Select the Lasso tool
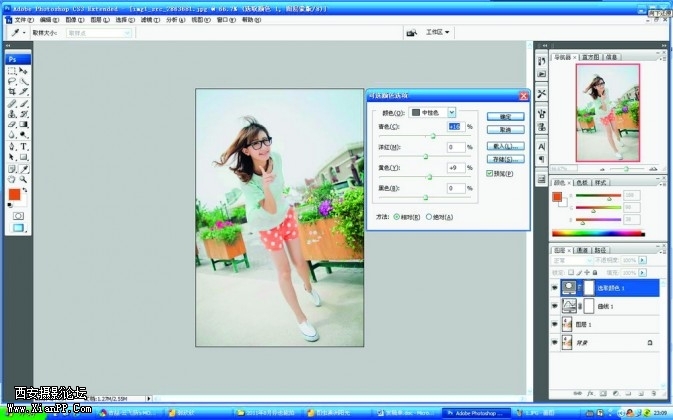Image resolution: width=673 pixels, height=420 pixels. [12, 81]
